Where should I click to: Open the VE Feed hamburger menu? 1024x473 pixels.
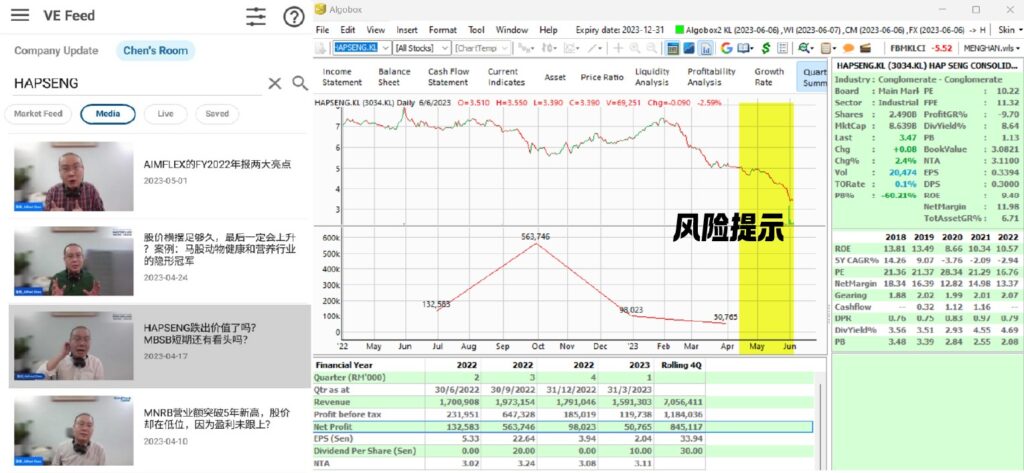point(20,15)
